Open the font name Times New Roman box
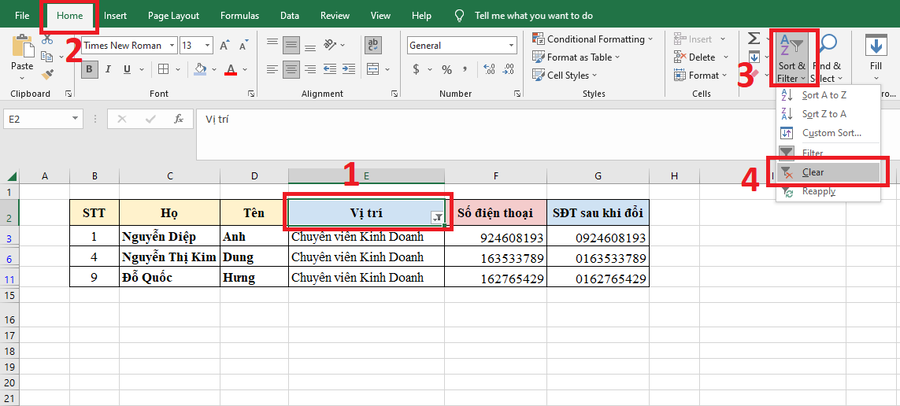Screen dimensions: 900x406 click(x=129, y=45)
